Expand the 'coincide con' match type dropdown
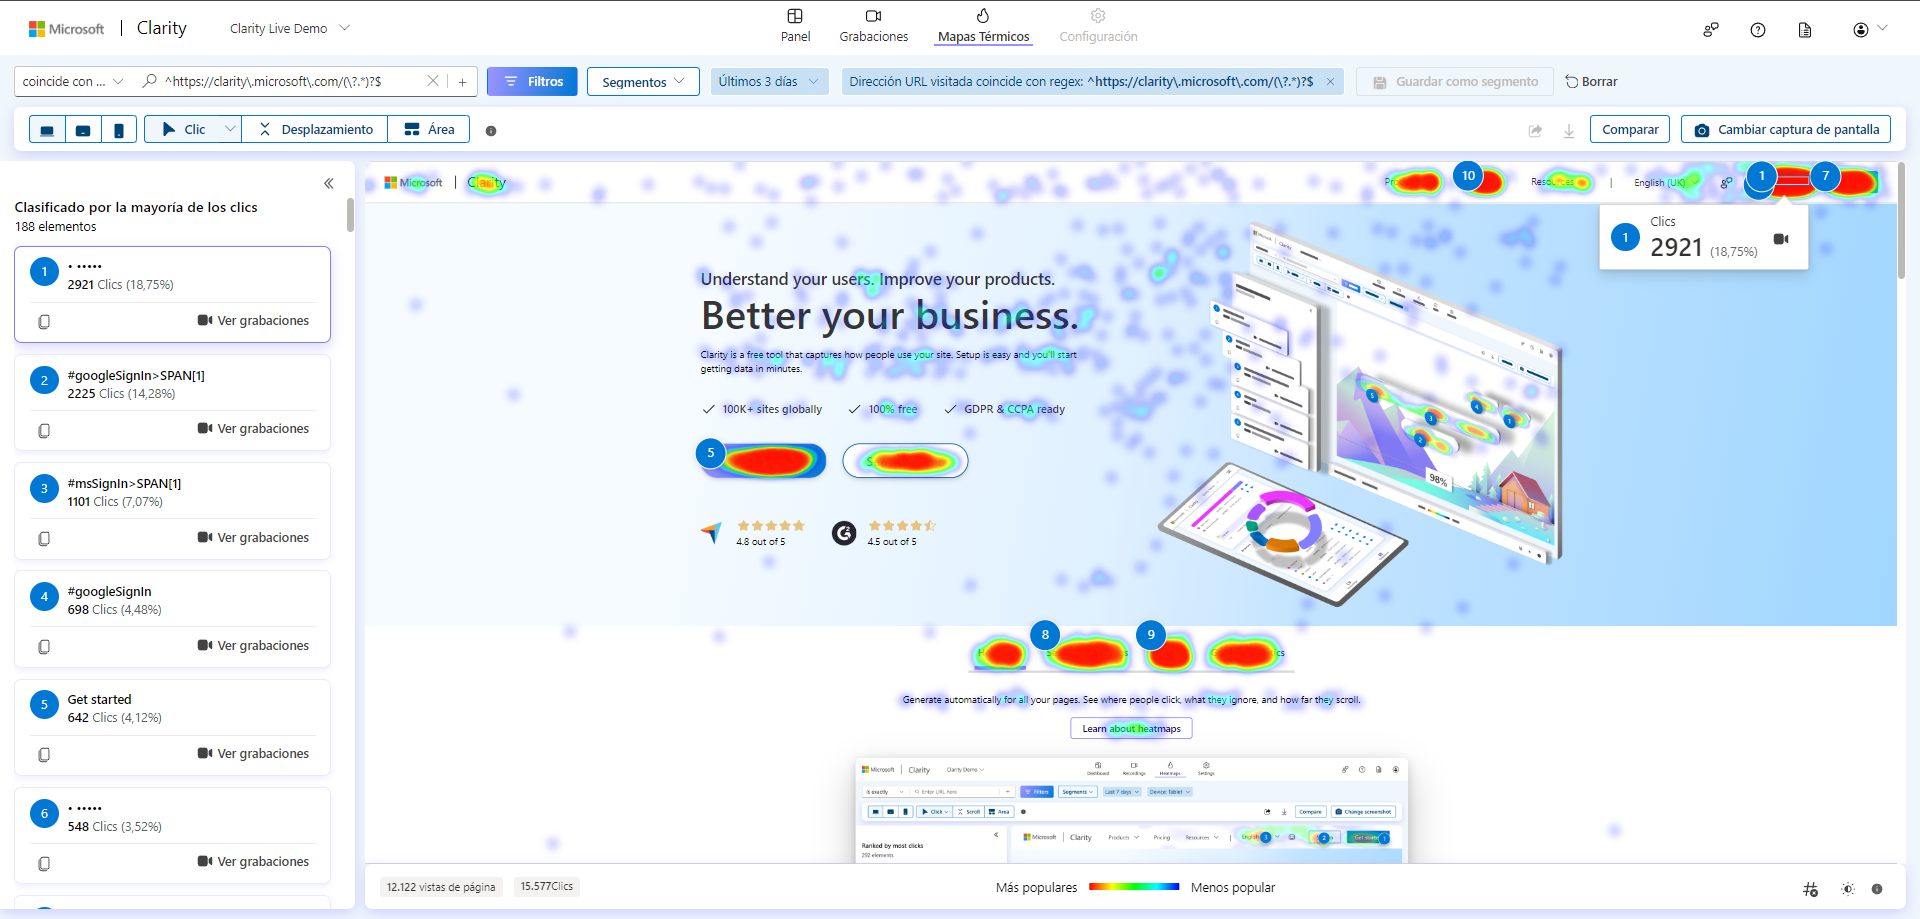Screen dimensions: 1920x919 [x=73, y=82]
